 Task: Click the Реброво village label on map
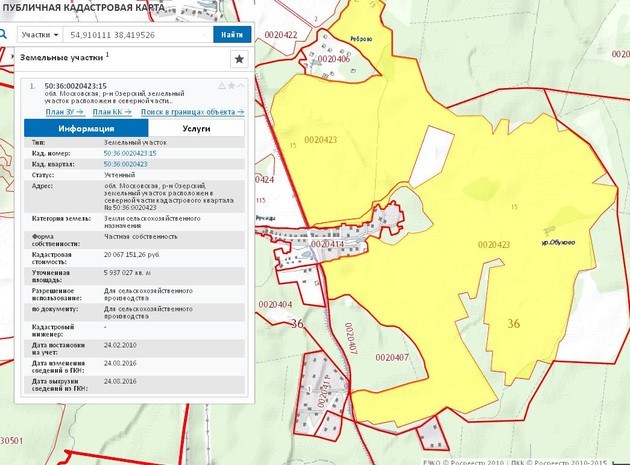point(361,39)
